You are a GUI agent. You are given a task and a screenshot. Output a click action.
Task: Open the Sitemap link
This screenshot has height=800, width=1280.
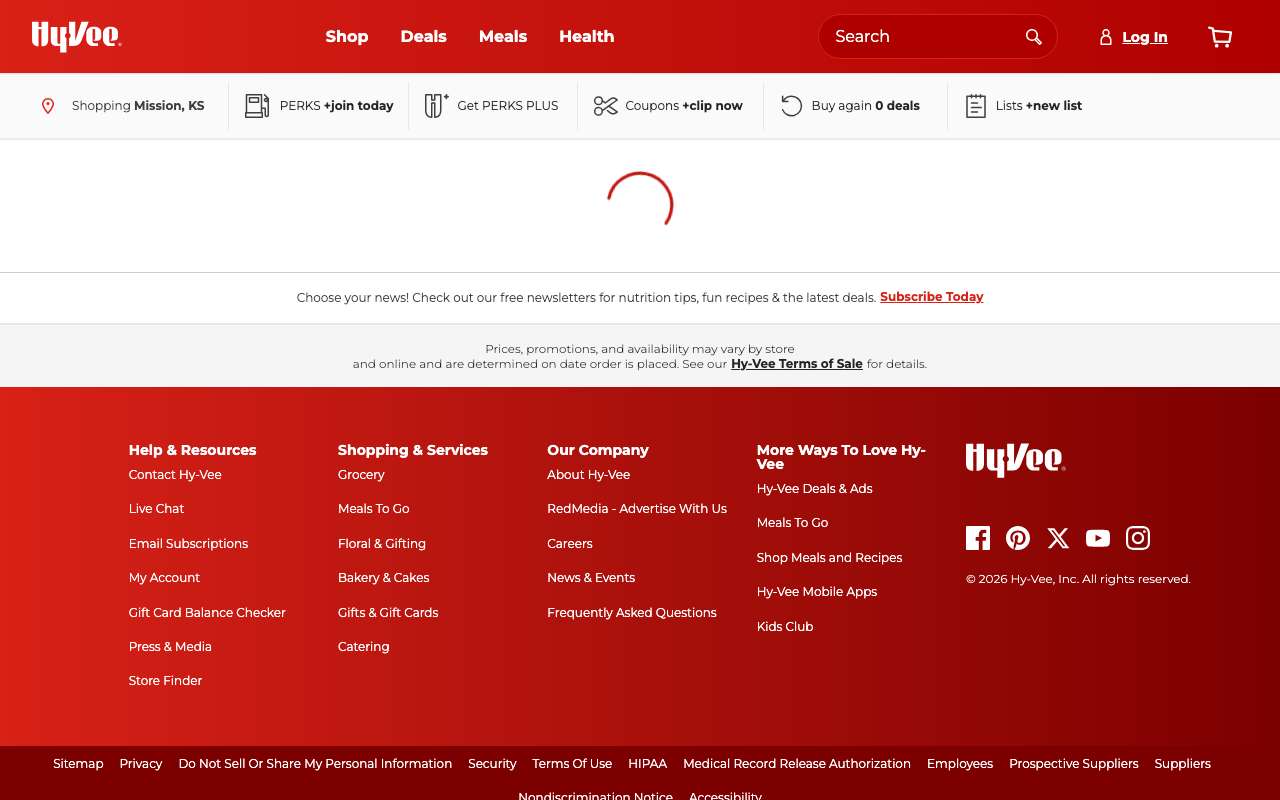(78, 764)
